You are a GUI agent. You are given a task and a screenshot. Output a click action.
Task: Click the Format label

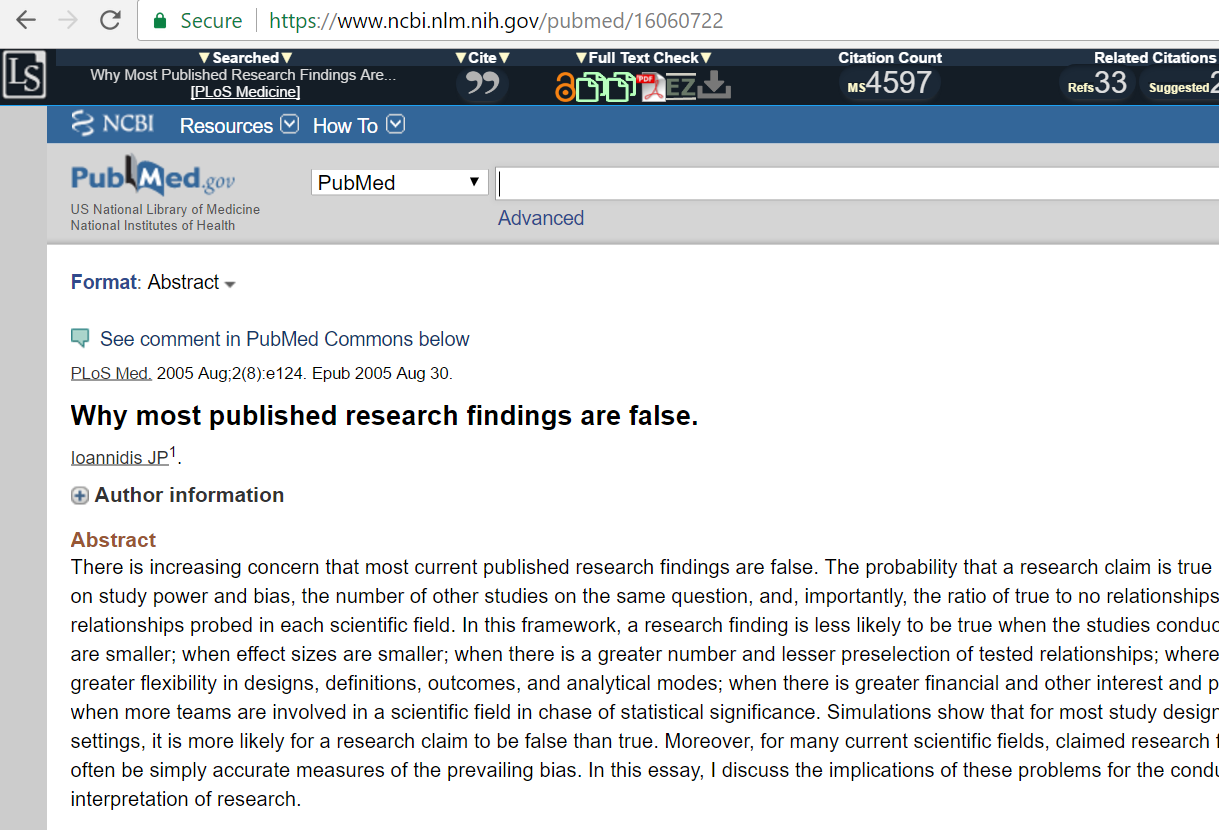[104, 282]
